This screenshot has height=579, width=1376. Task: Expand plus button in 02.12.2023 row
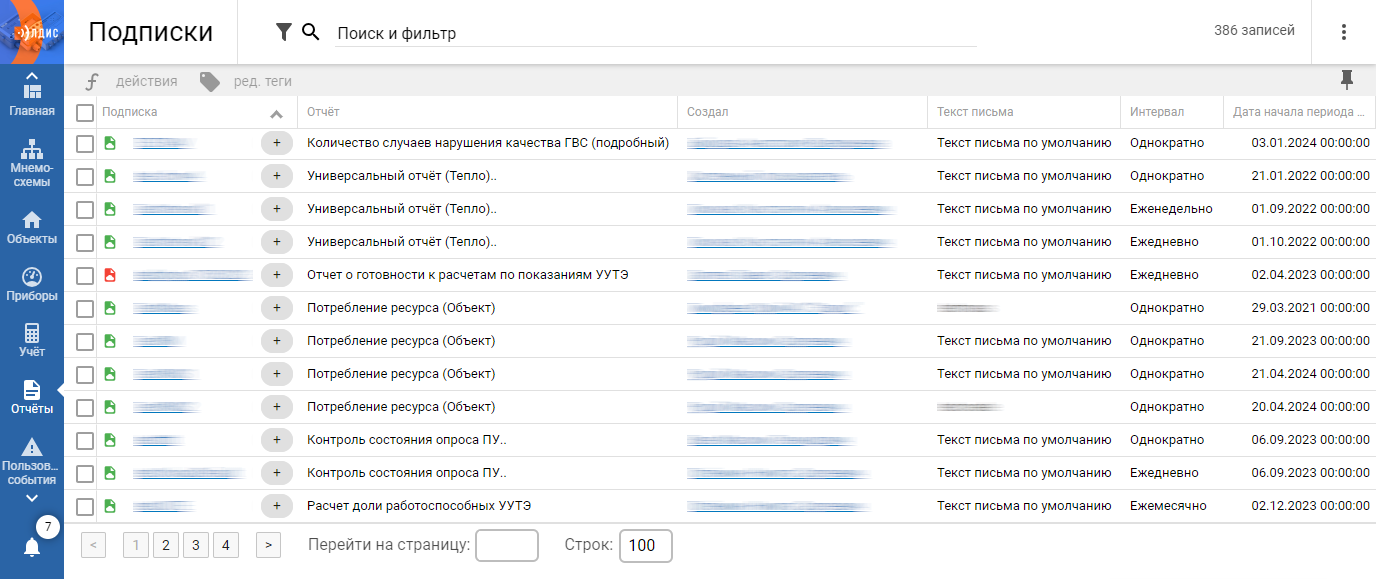pos(277,506)
